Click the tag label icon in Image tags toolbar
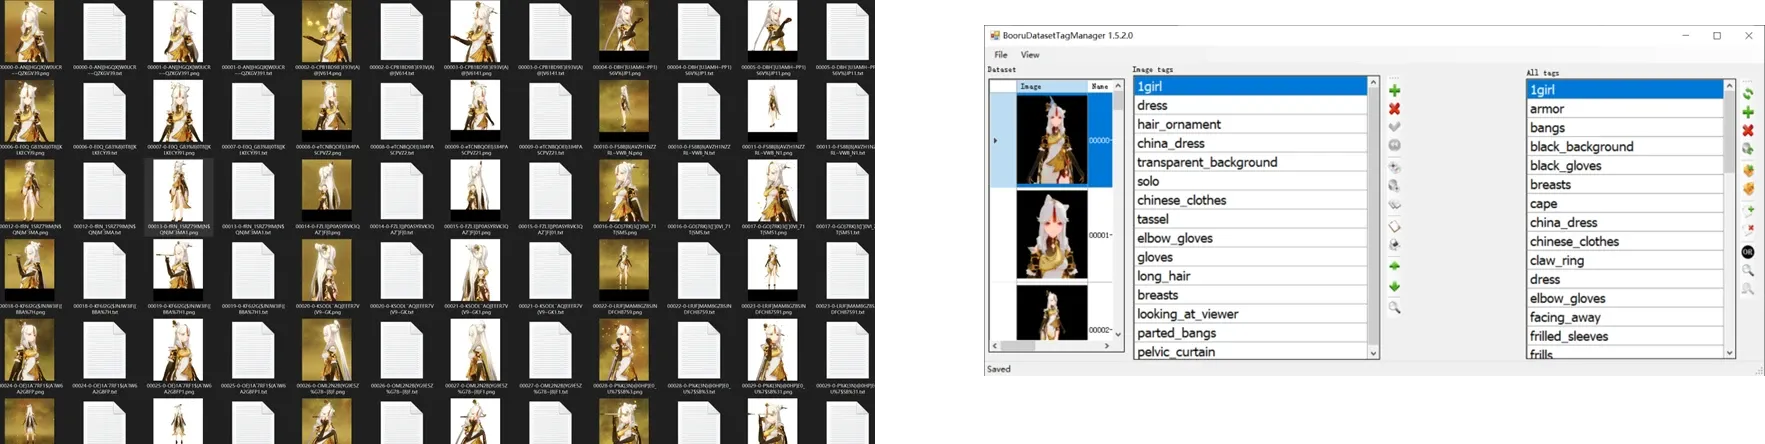Screen dimensions: 1765x444 coord(1394,226)
